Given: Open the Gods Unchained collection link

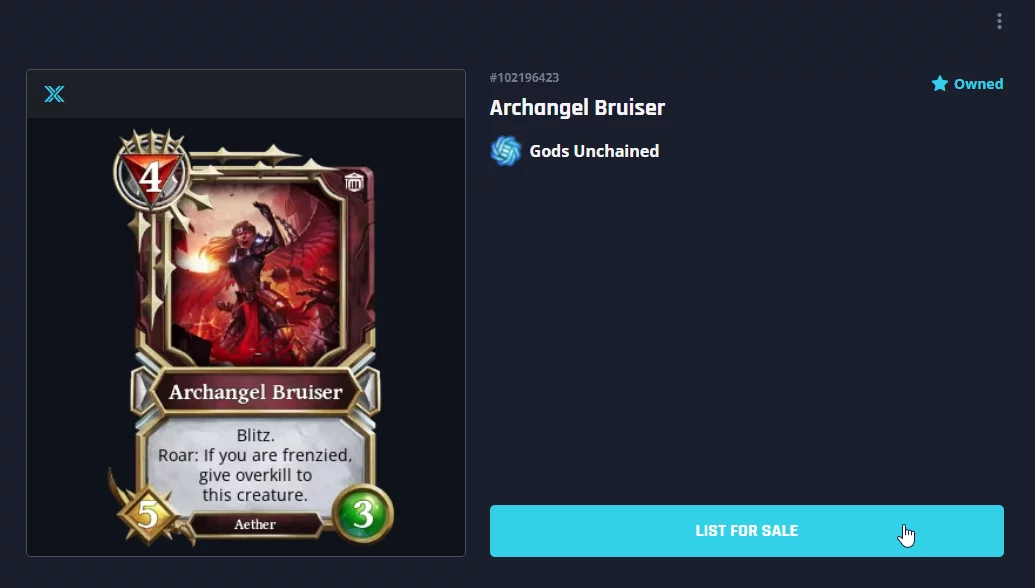Looking at the screenshot, I should (594, 151).
